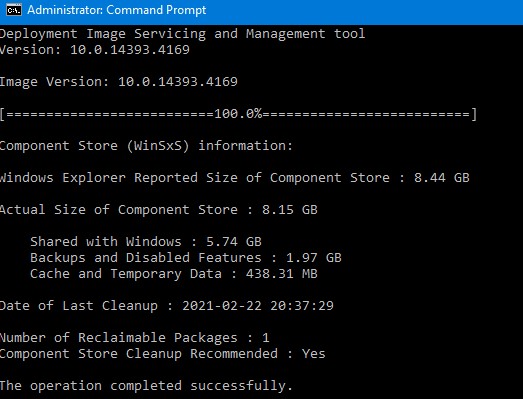
Task: Click the Cleanup Recommended Yes value
Action: pyautogui.click(x=314, y=354)
